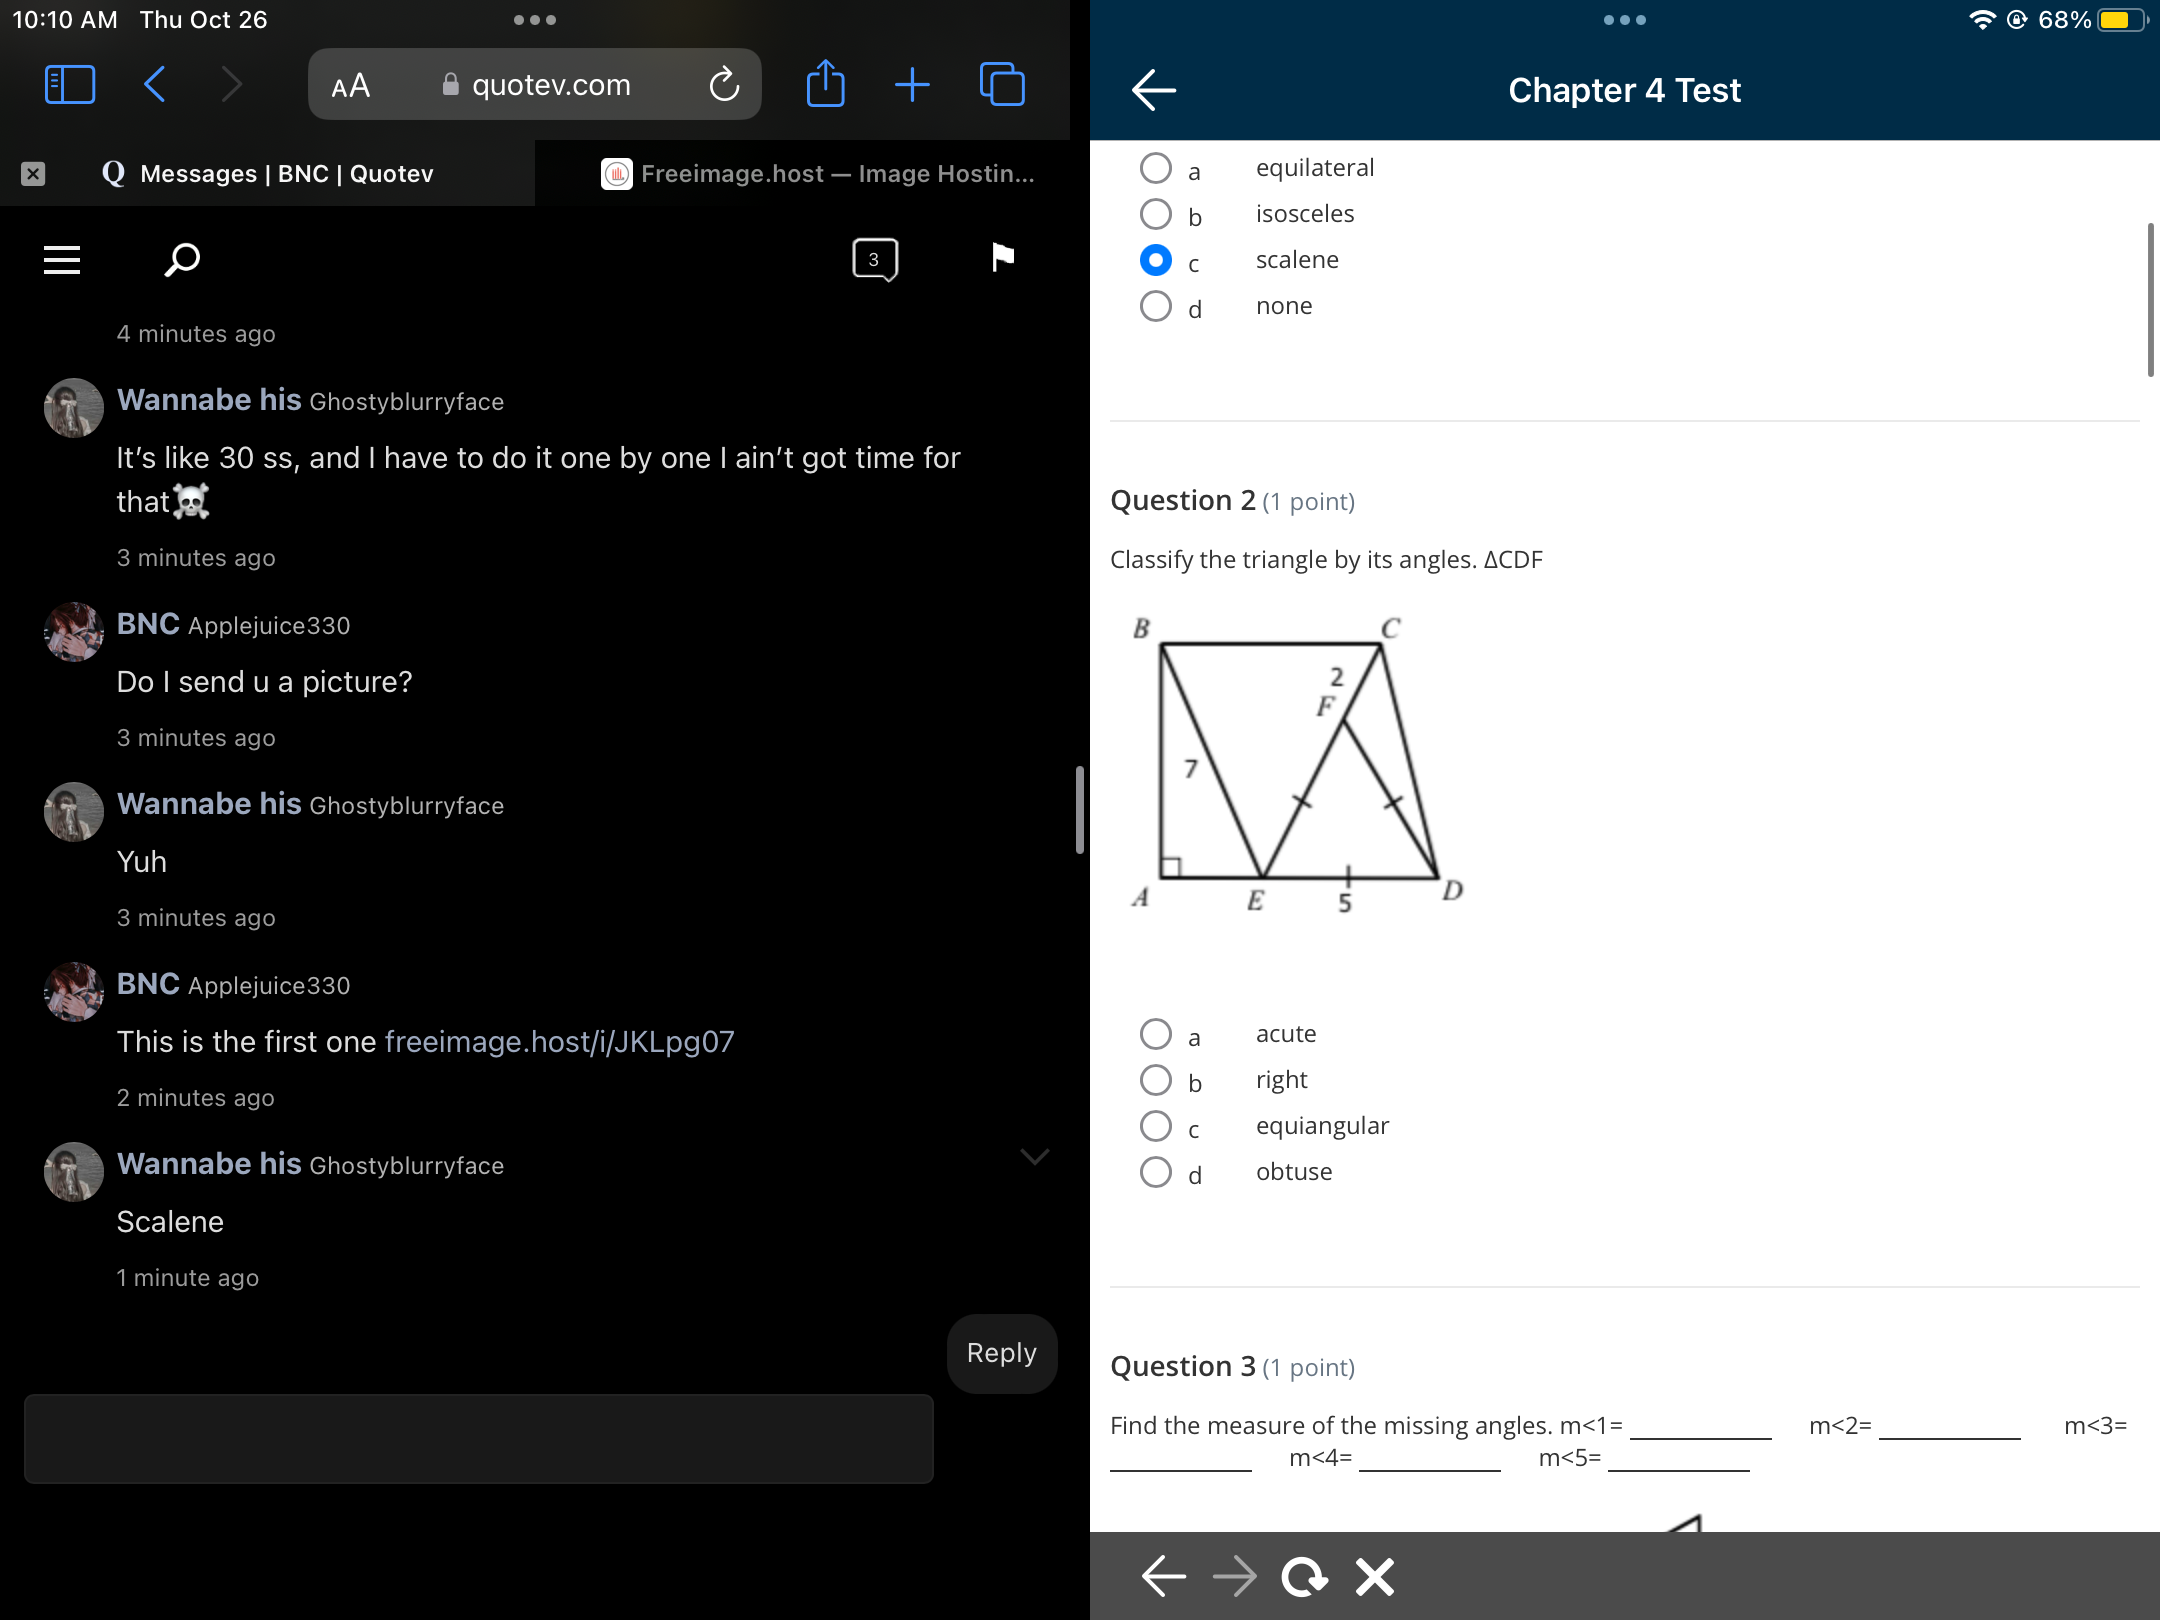Tap Safari share icon
This screenshot has height=1620, width=2160.
(x=825, y=84)
